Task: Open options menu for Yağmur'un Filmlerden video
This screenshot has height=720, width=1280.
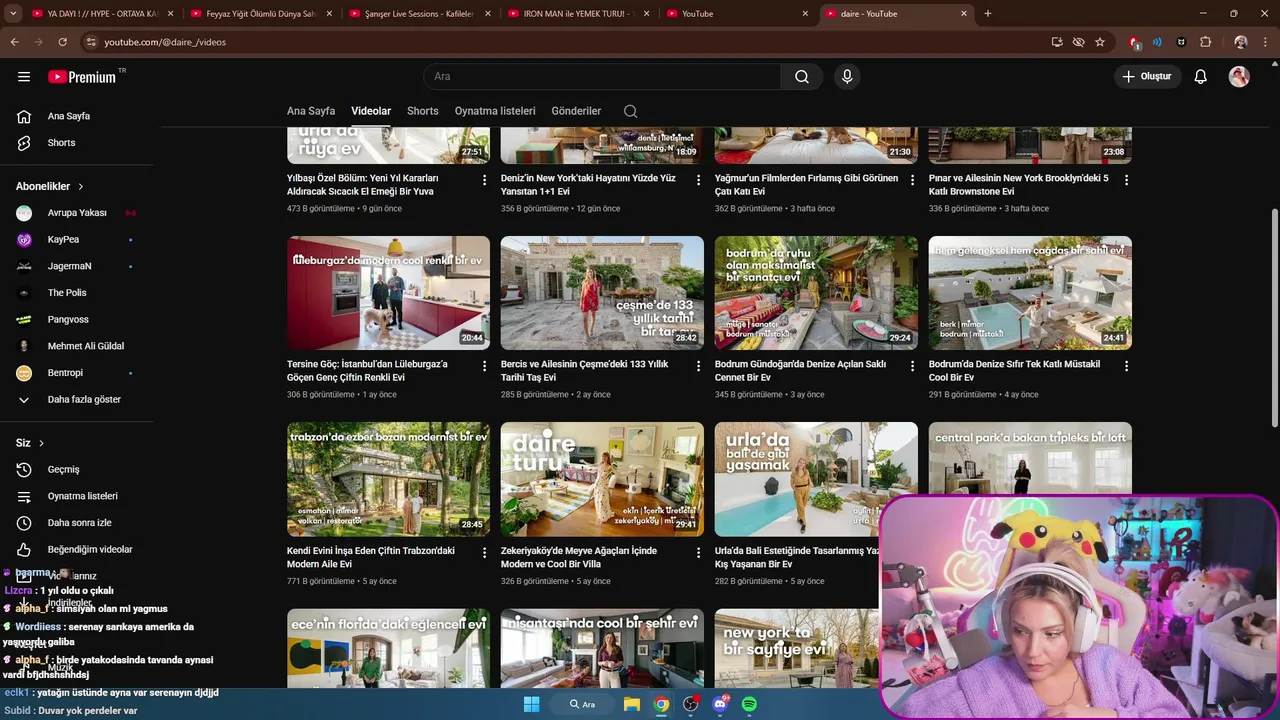Action: (912, 180)
